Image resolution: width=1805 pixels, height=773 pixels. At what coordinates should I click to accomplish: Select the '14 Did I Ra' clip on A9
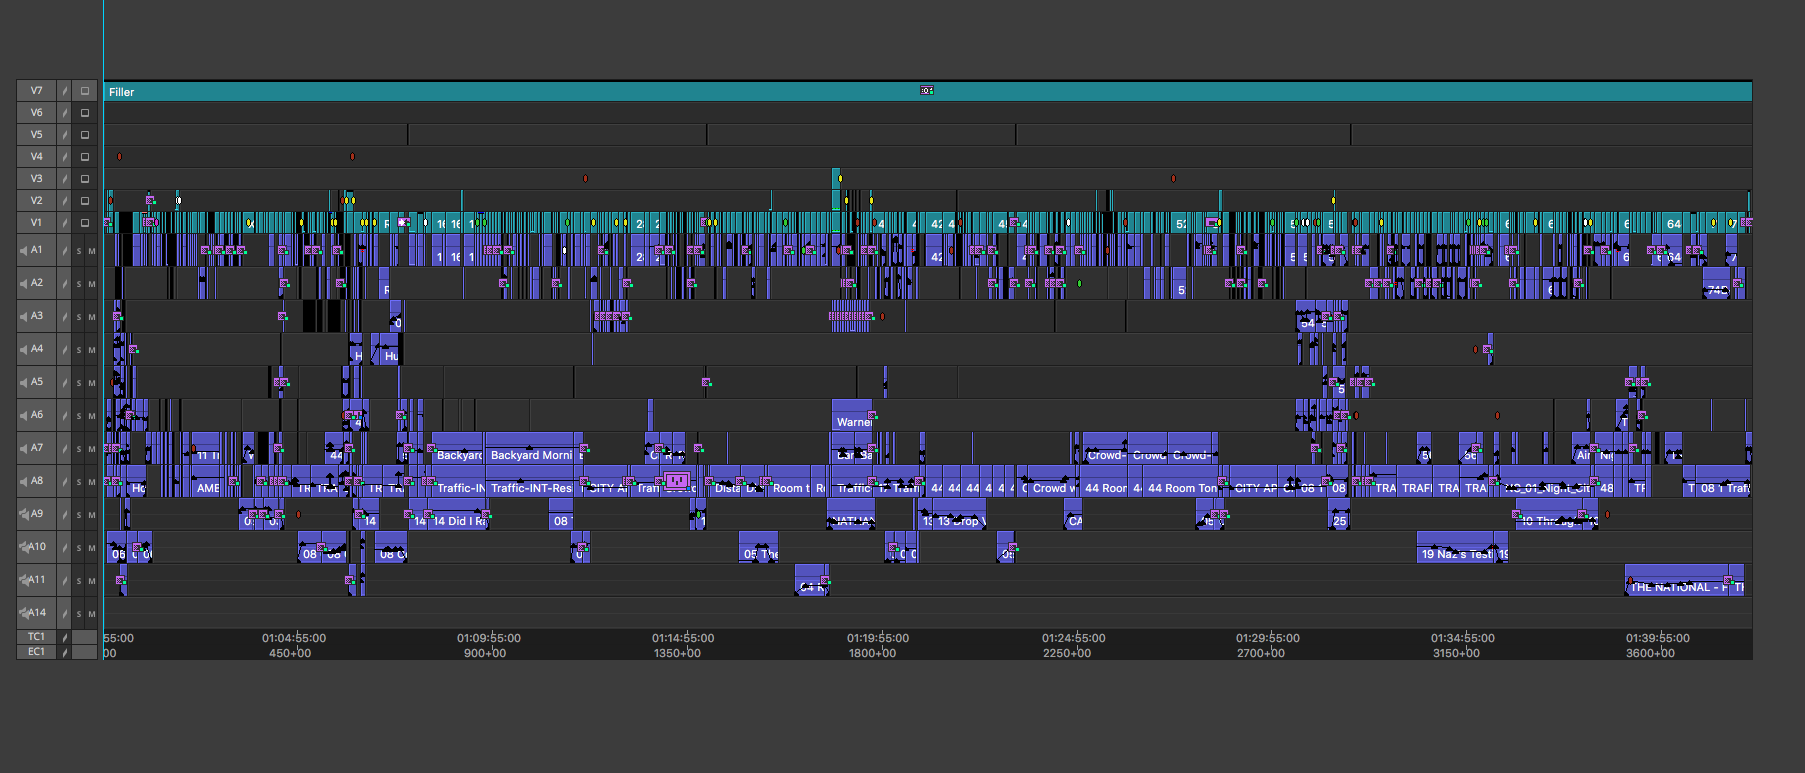(x=459, y=514)
